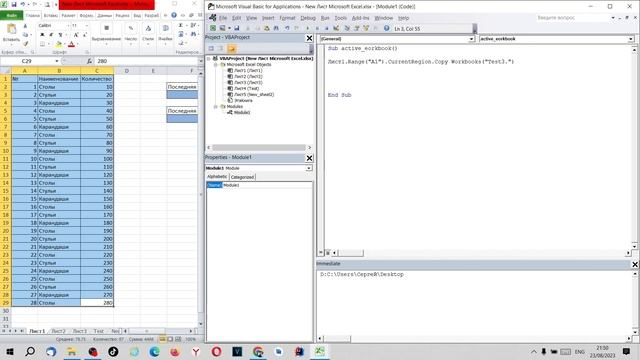Click the large Paste clipboard icon in Excel ribbon
640x360 pixels.
tap(11, 29)
